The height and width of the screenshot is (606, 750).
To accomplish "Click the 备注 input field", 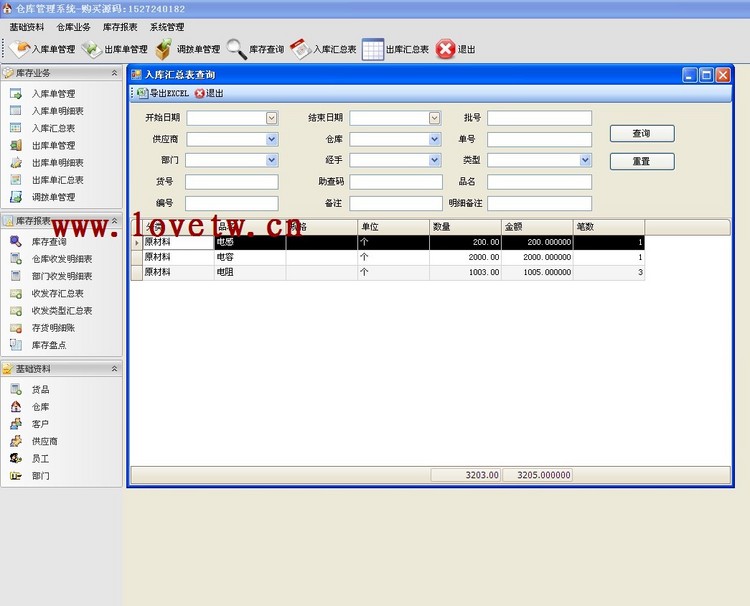I will click(x=396, y=203).
